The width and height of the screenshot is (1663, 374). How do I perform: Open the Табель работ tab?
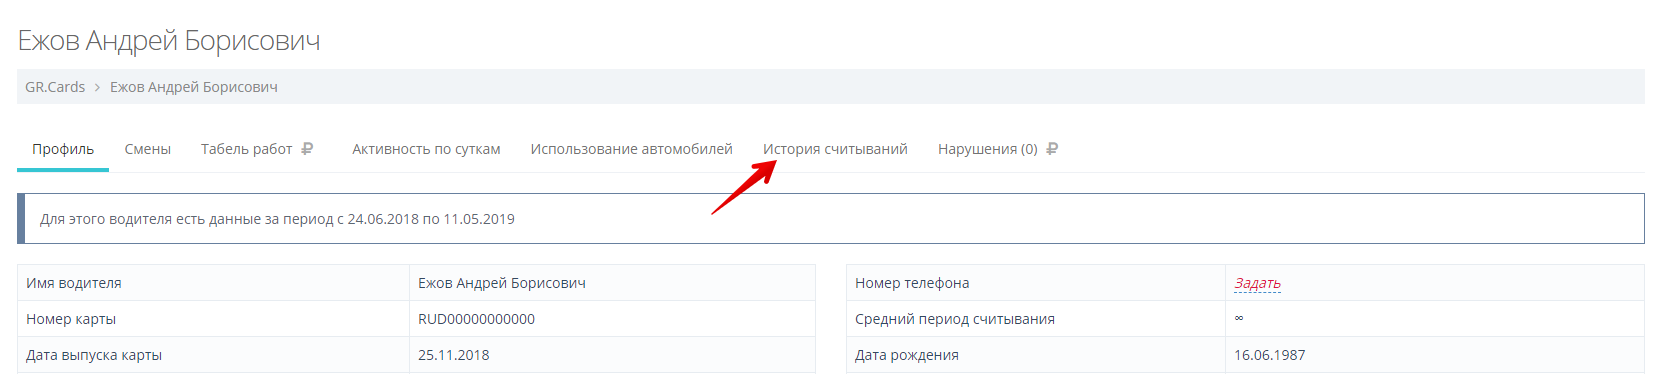click(x=246, y=149)
